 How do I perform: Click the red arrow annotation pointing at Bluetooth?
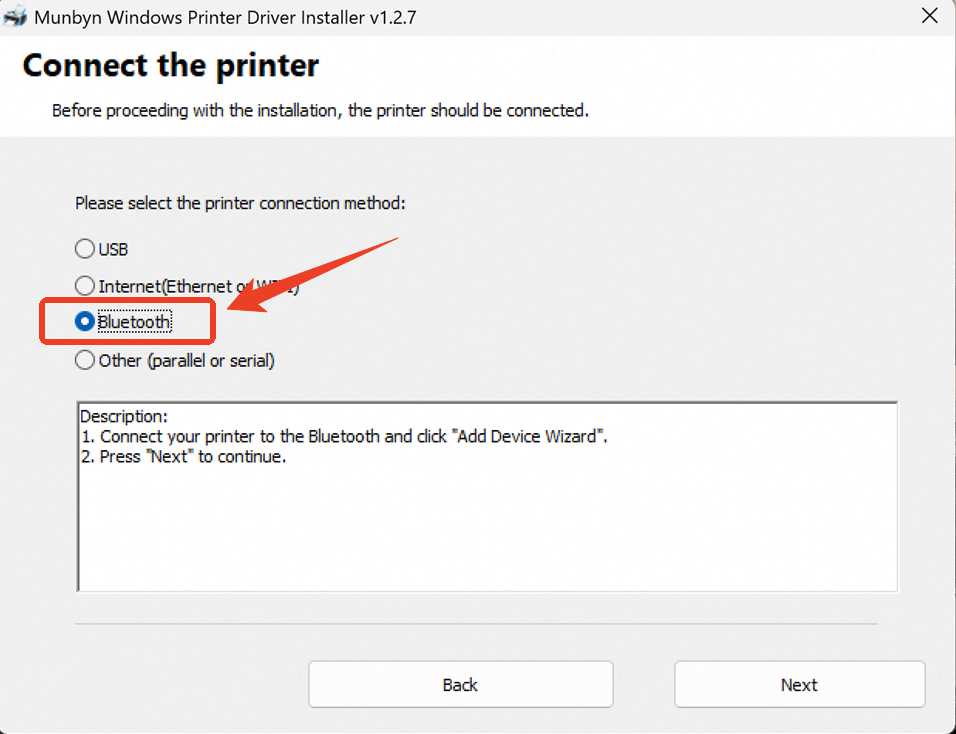click(x=311, y=275)
